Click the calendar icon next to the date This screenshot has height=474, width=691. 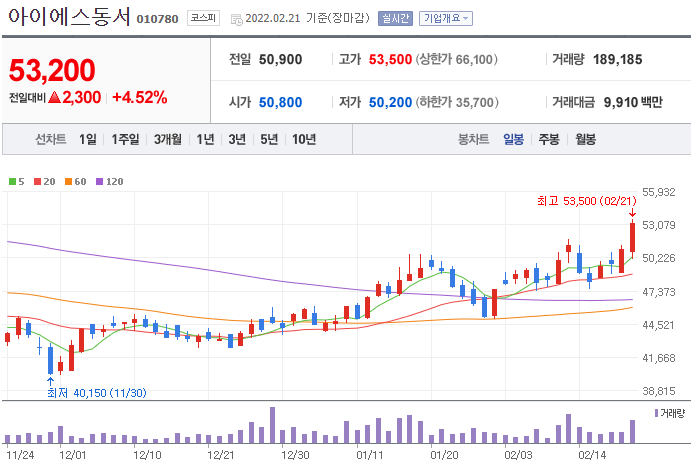237,19
